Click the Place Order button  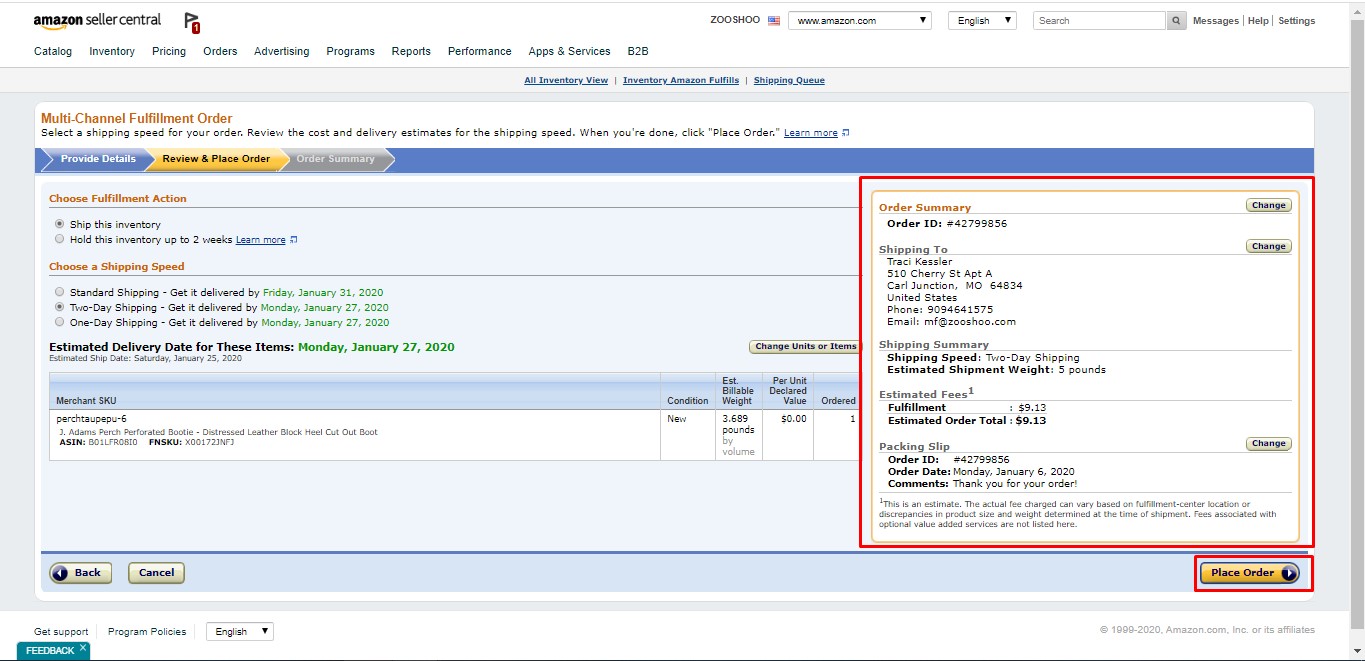1250,573
